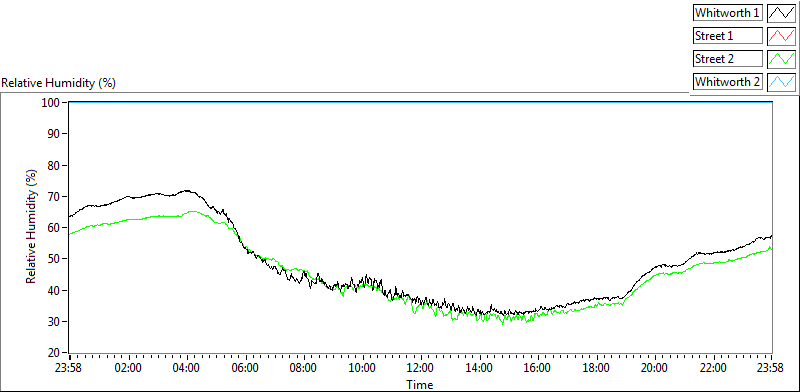
Task: Click the Street 1 red plot icon
Action: pos(781,36)
